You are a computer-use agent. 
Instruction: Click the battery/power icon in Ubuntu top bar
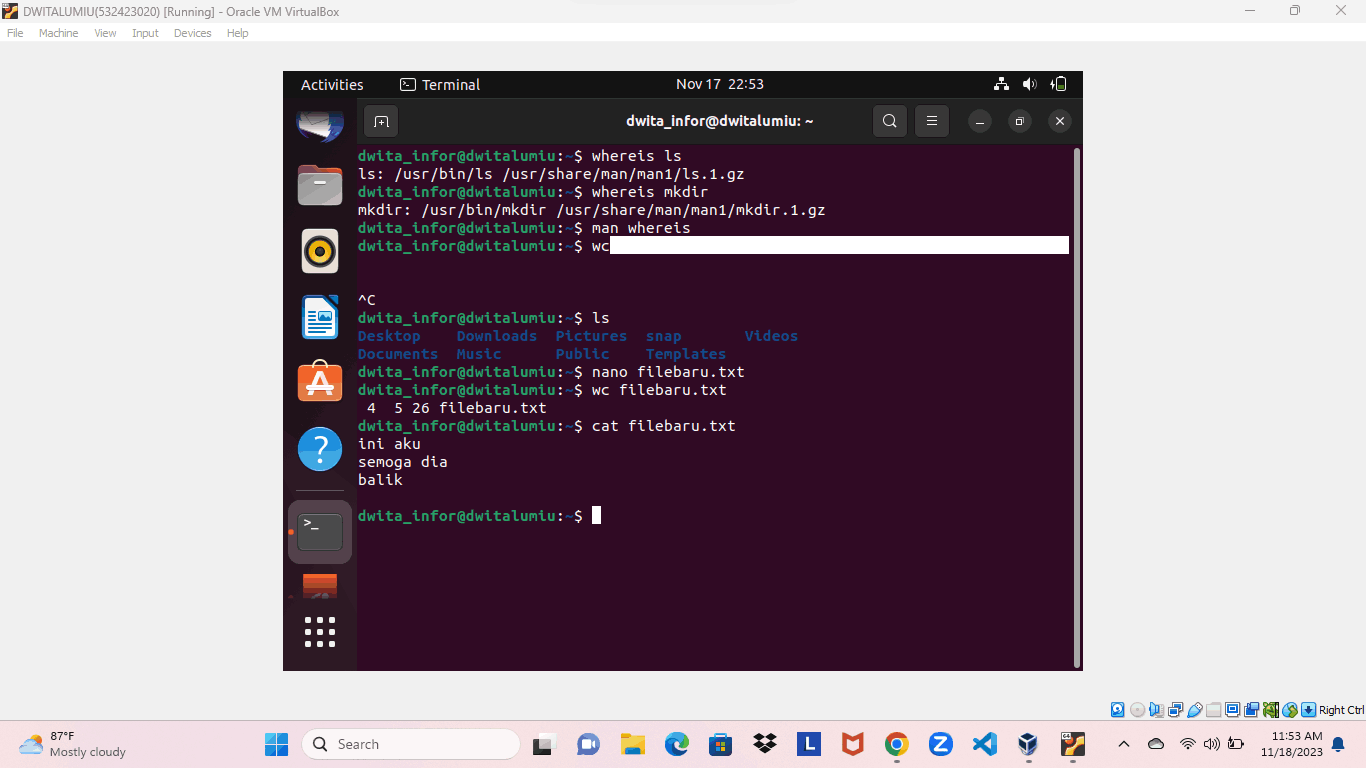pyautogui.click(x=1060, y=84)
